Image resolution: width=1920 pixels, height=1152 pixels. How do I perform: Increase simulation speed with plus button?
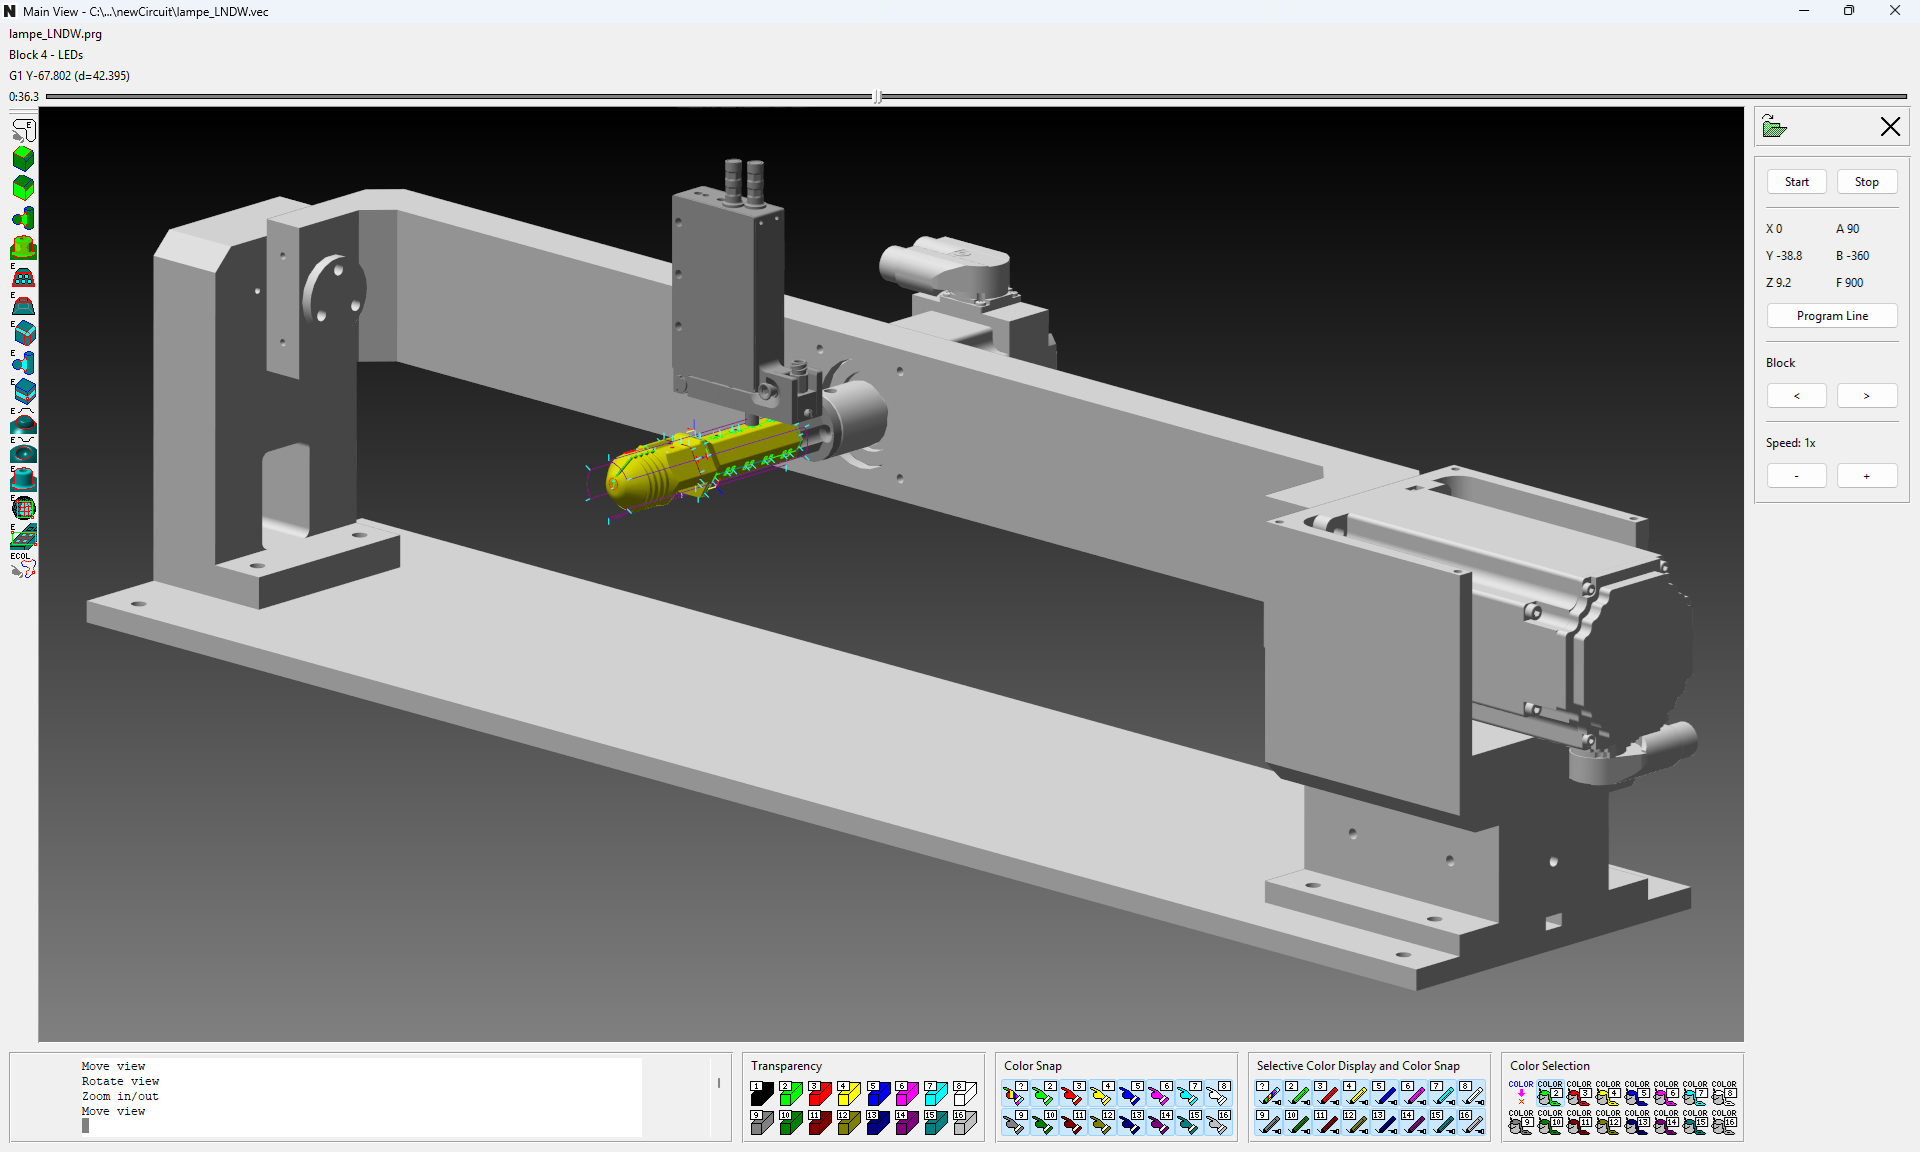coord(1866,476)
